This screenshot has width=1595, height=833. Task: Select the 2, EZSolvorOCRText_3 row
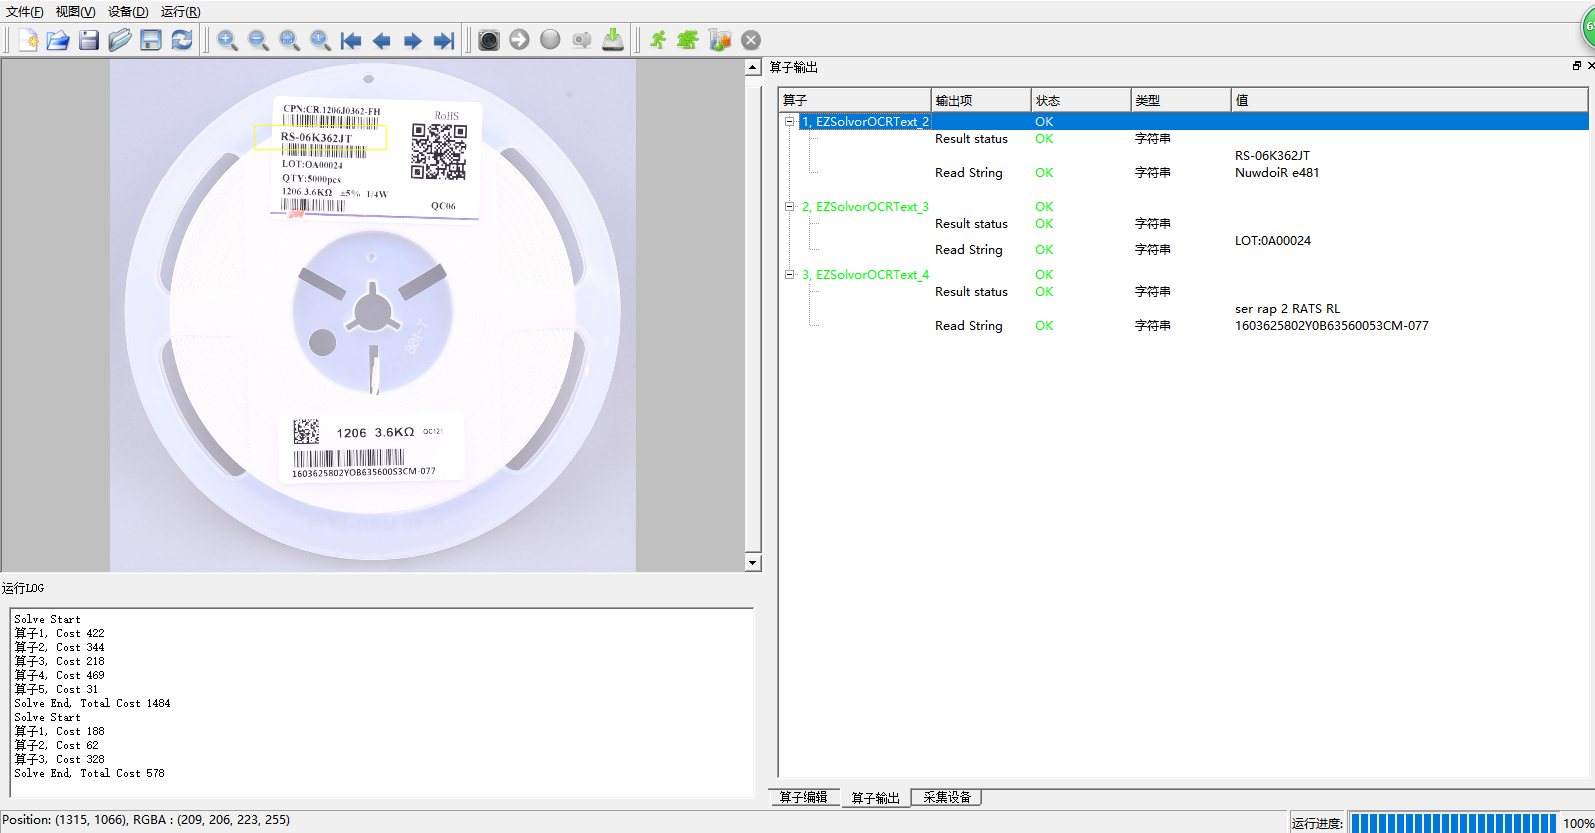click(866, 207)
